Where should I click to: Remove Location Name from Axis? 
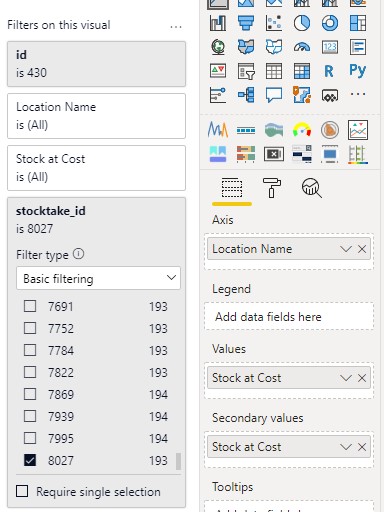[362, 249]
